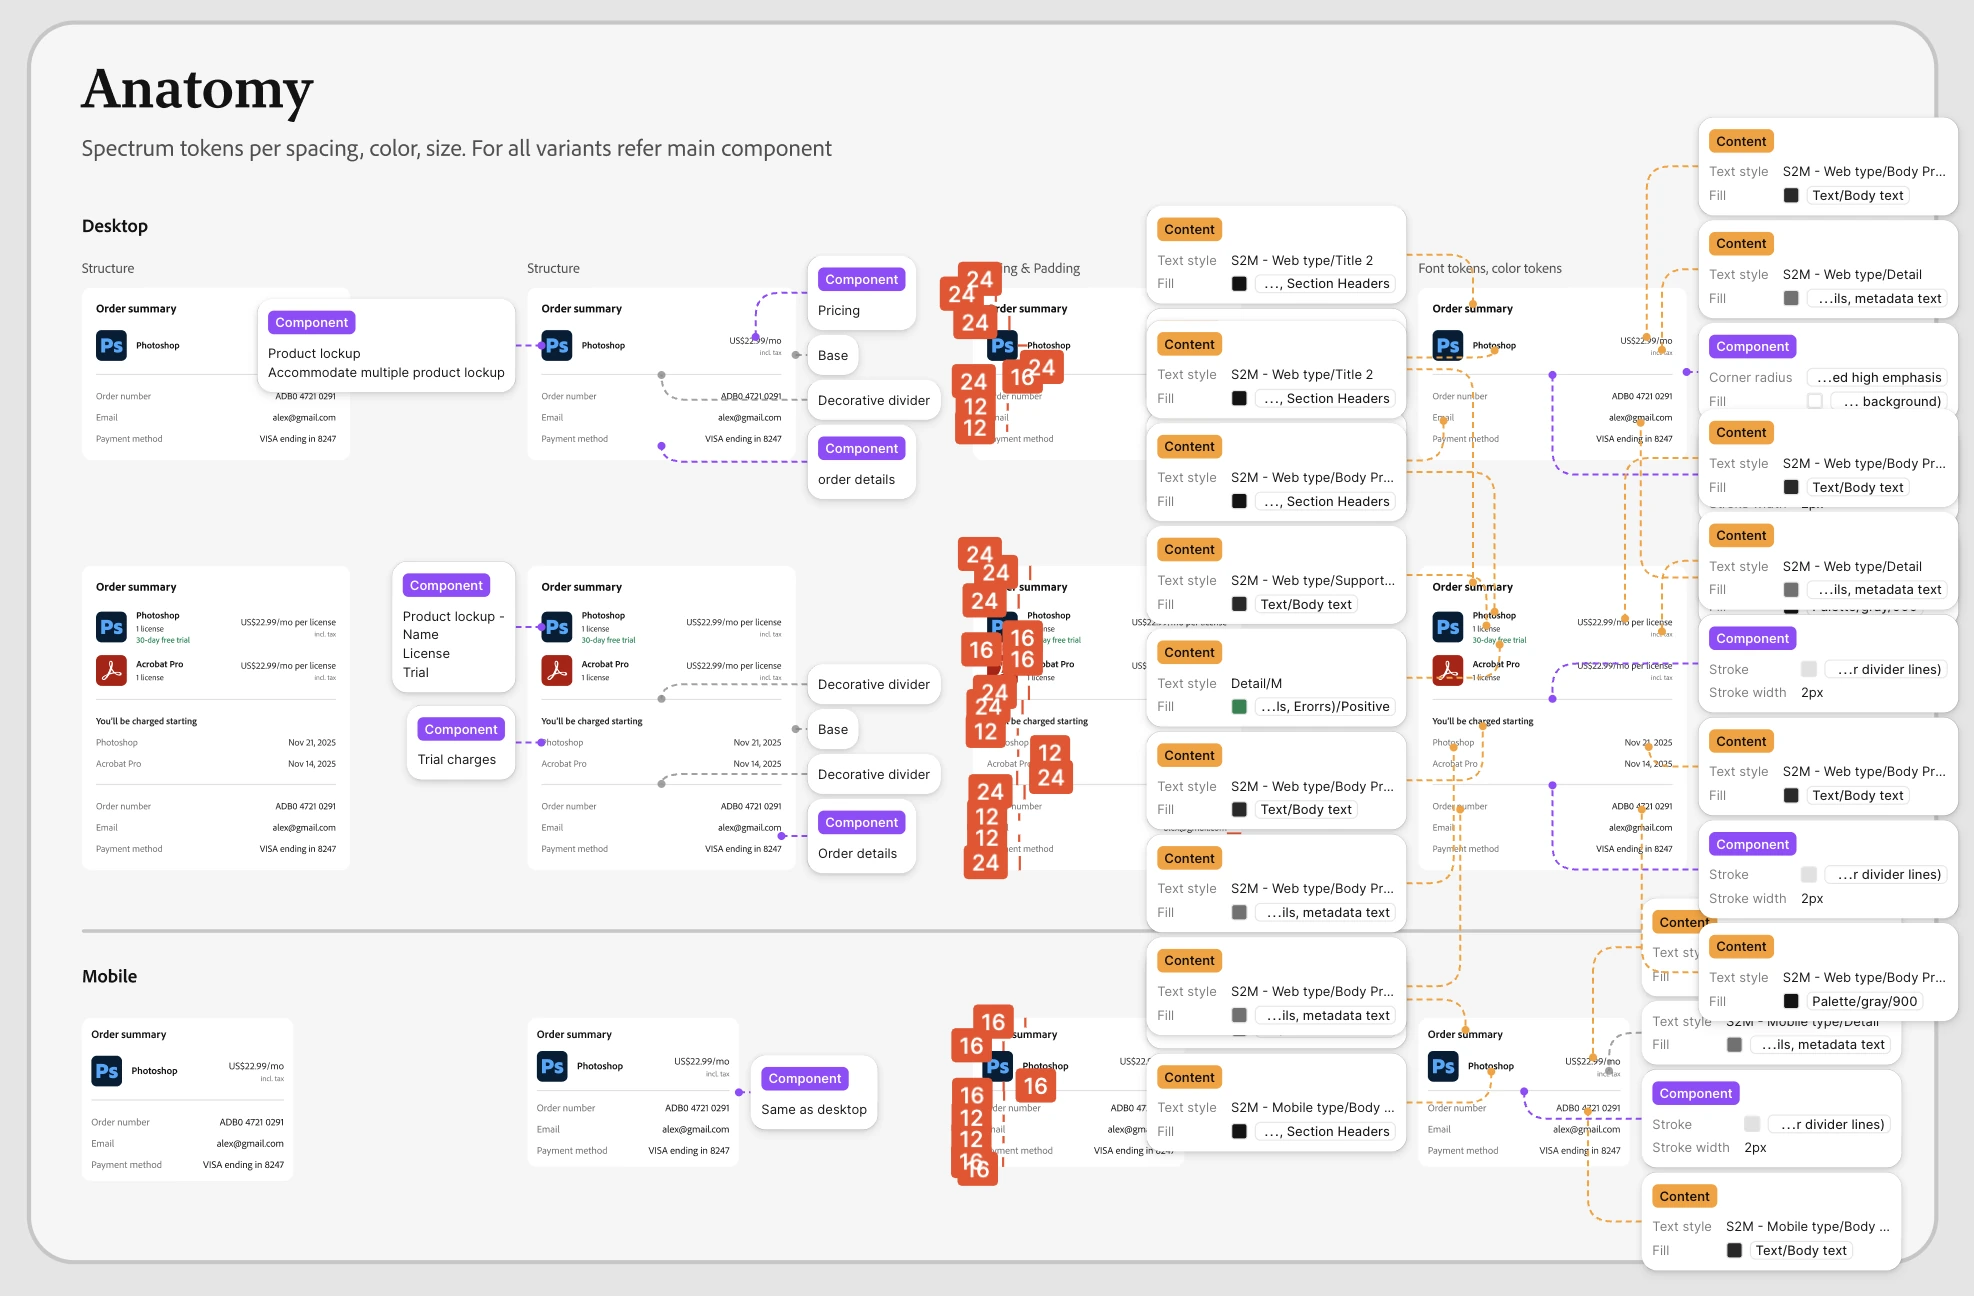The width and height of the screenshot is (1974, 1296).
Task: Click the 'Pricing' callout label
Action: pos(839,311)
